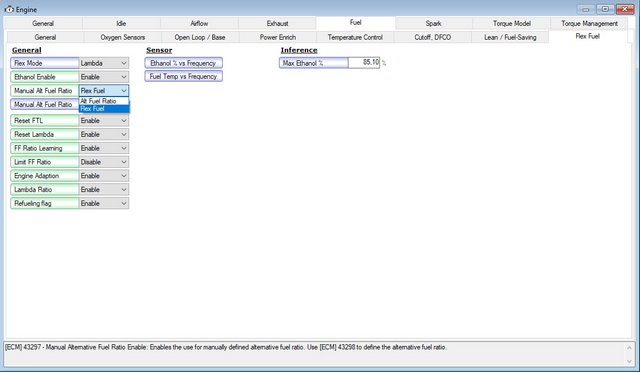This screenshot has width=640, height=373.
Task: Open the Limit FF Ratio dropdown
Action: (x=104, y=162)
